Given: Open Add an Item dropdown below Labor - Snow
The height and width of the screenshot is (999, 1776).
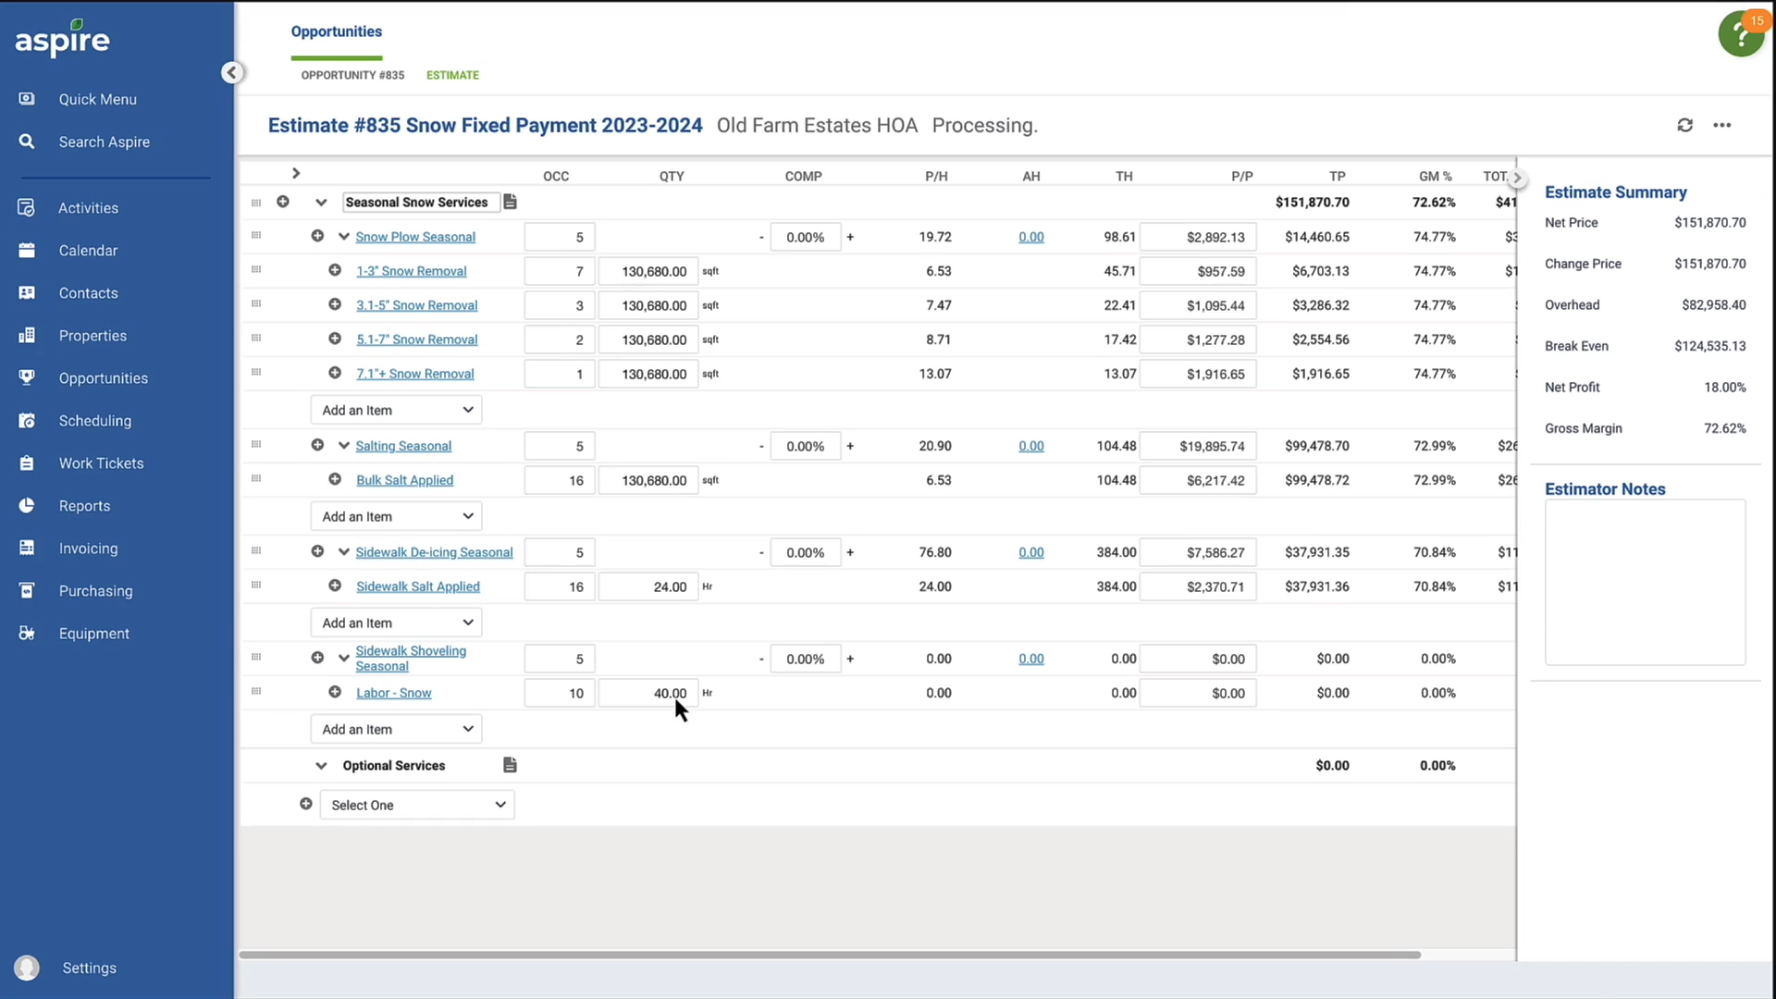Looking at the screenshot, I should (x=396, y=729).
